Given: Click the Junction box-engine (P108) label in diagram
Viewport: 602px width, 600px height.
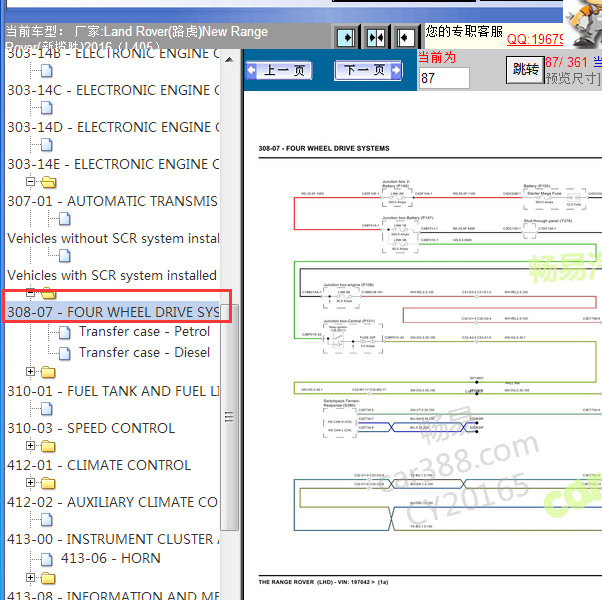Looking at the screenshot, I should click(x=349, y=285).
